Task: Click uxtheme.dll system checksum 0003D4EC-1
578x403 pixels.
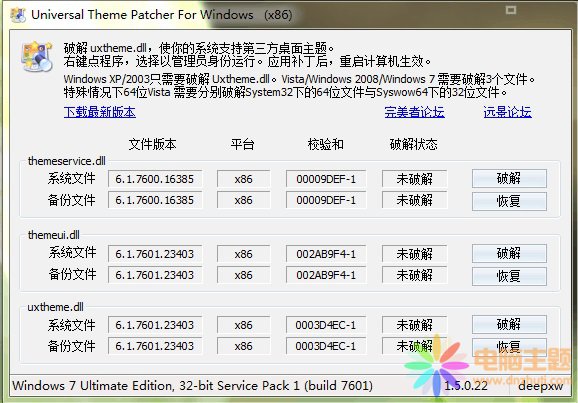Action: [x=326, y=325]
